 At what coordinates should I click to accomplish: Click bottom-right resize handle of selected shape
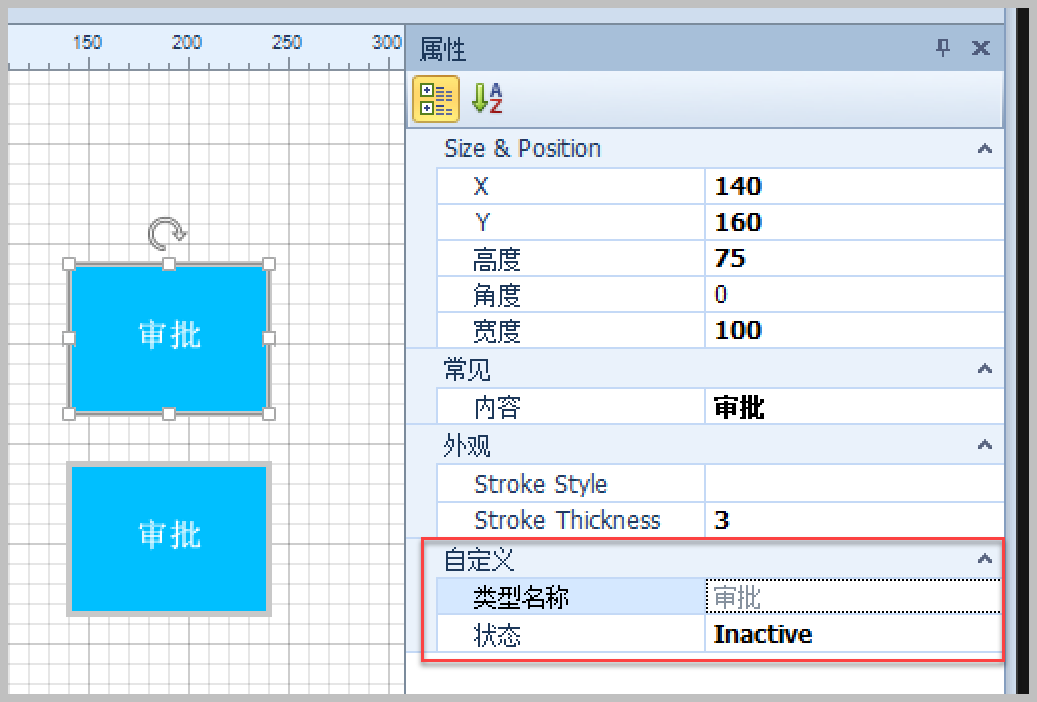click(x=269, y=414)
